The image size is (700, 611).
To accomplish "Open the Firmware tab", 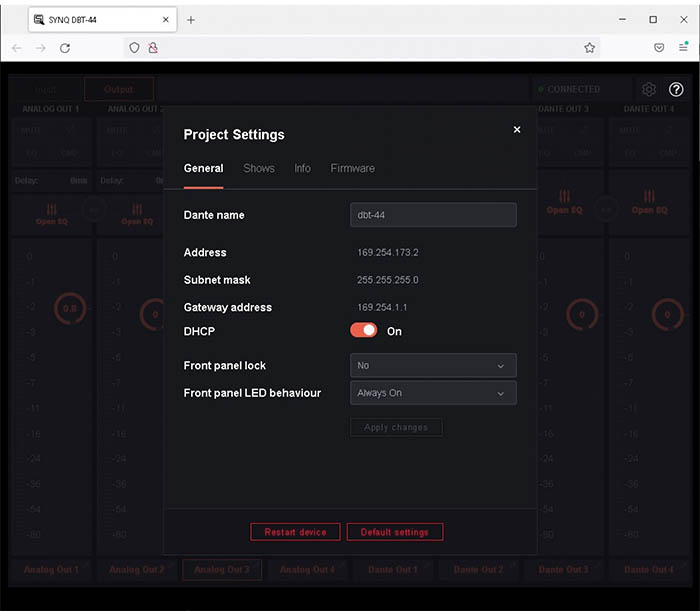I will pyautogui.click(x=353, y=168).
